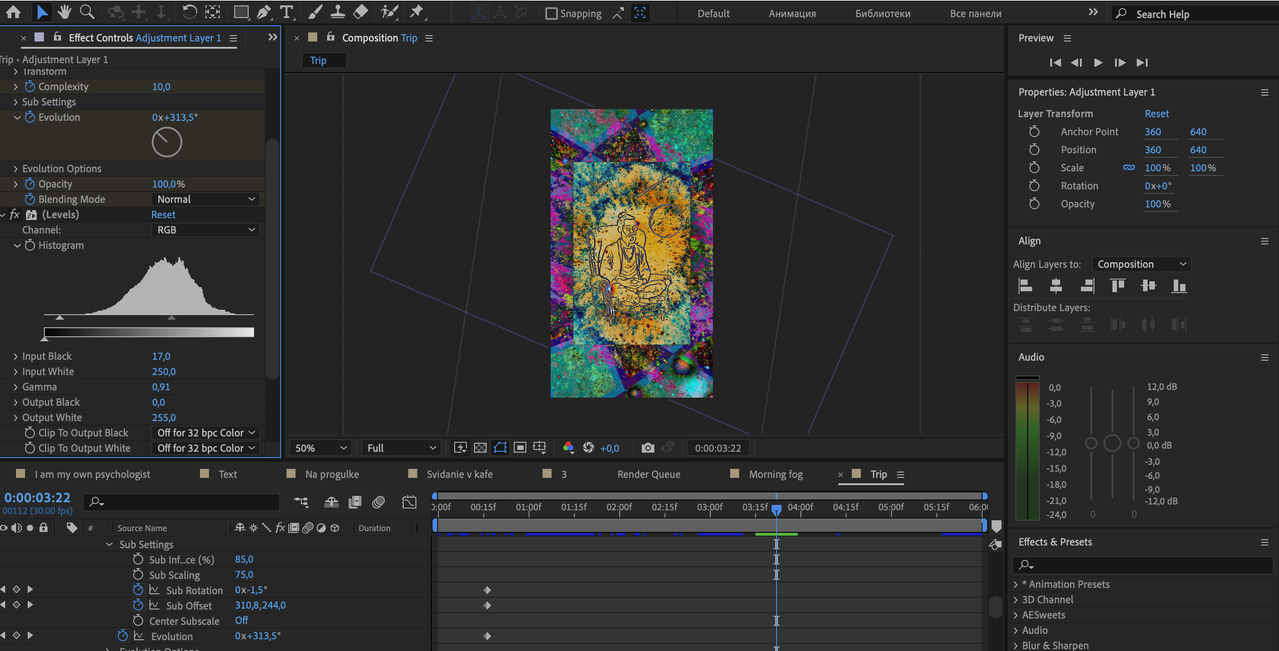Viewport: 1279px width, 651px height.
Task: Select the Puppet Pin tool
Action: [416, 13]
